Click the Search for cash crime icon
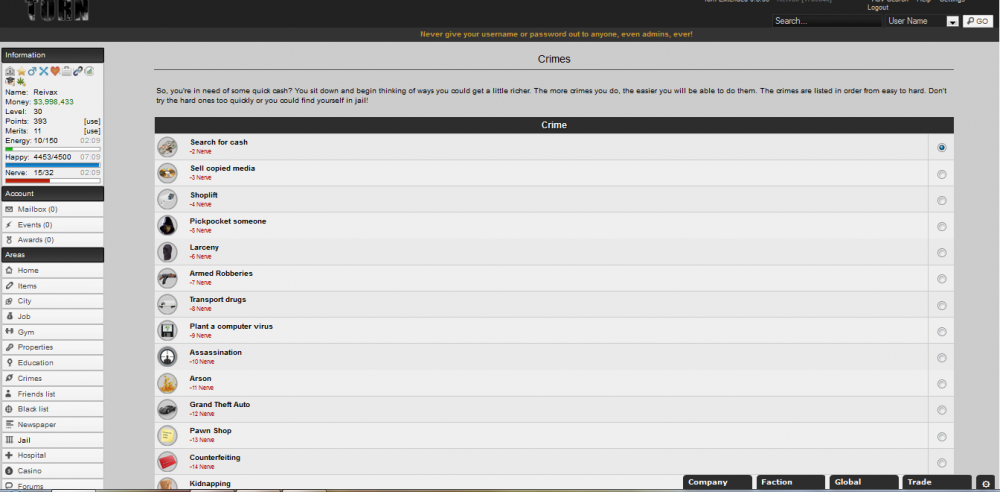 [x=167, y=147]
